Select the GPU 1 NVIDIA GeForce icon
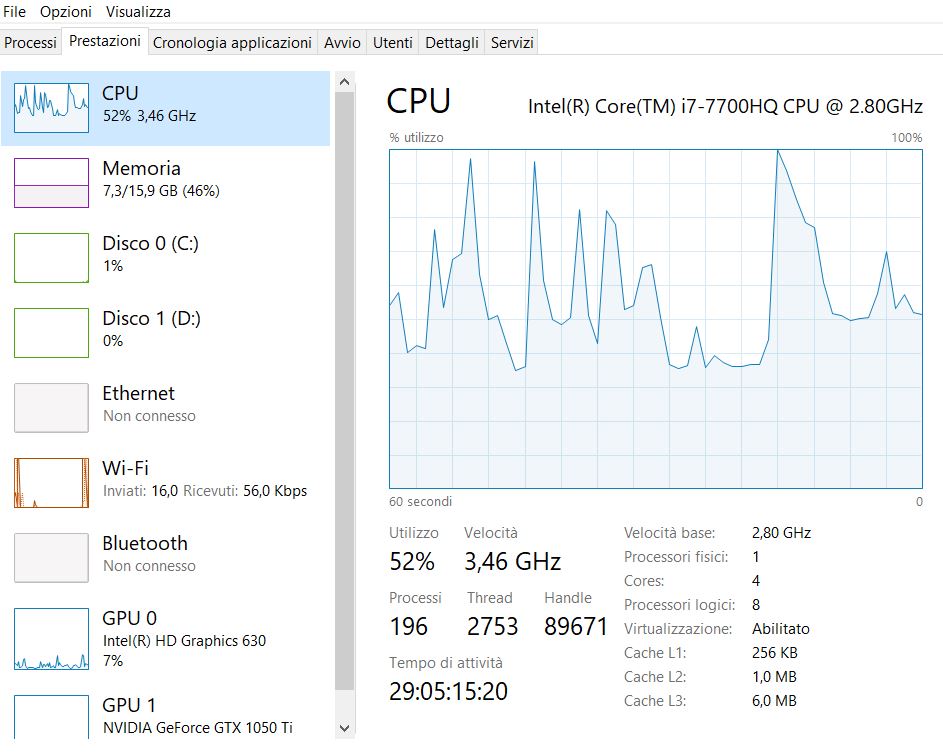 click(51, 717)
